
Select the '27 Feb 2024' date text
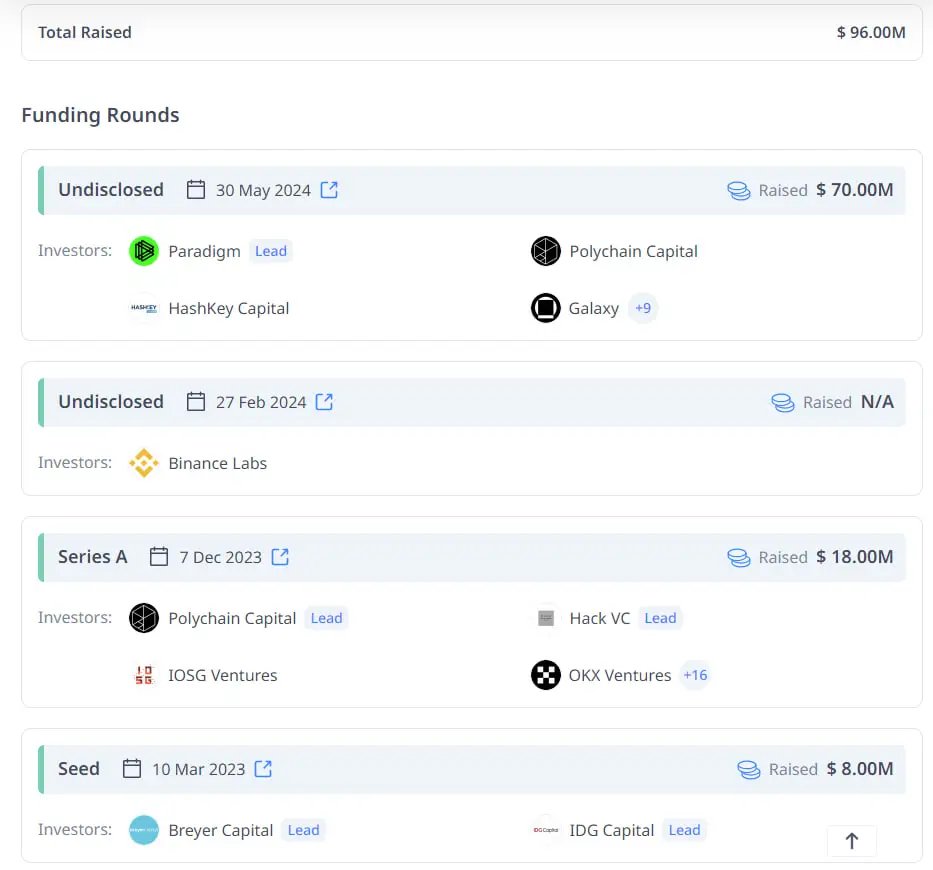261,402
